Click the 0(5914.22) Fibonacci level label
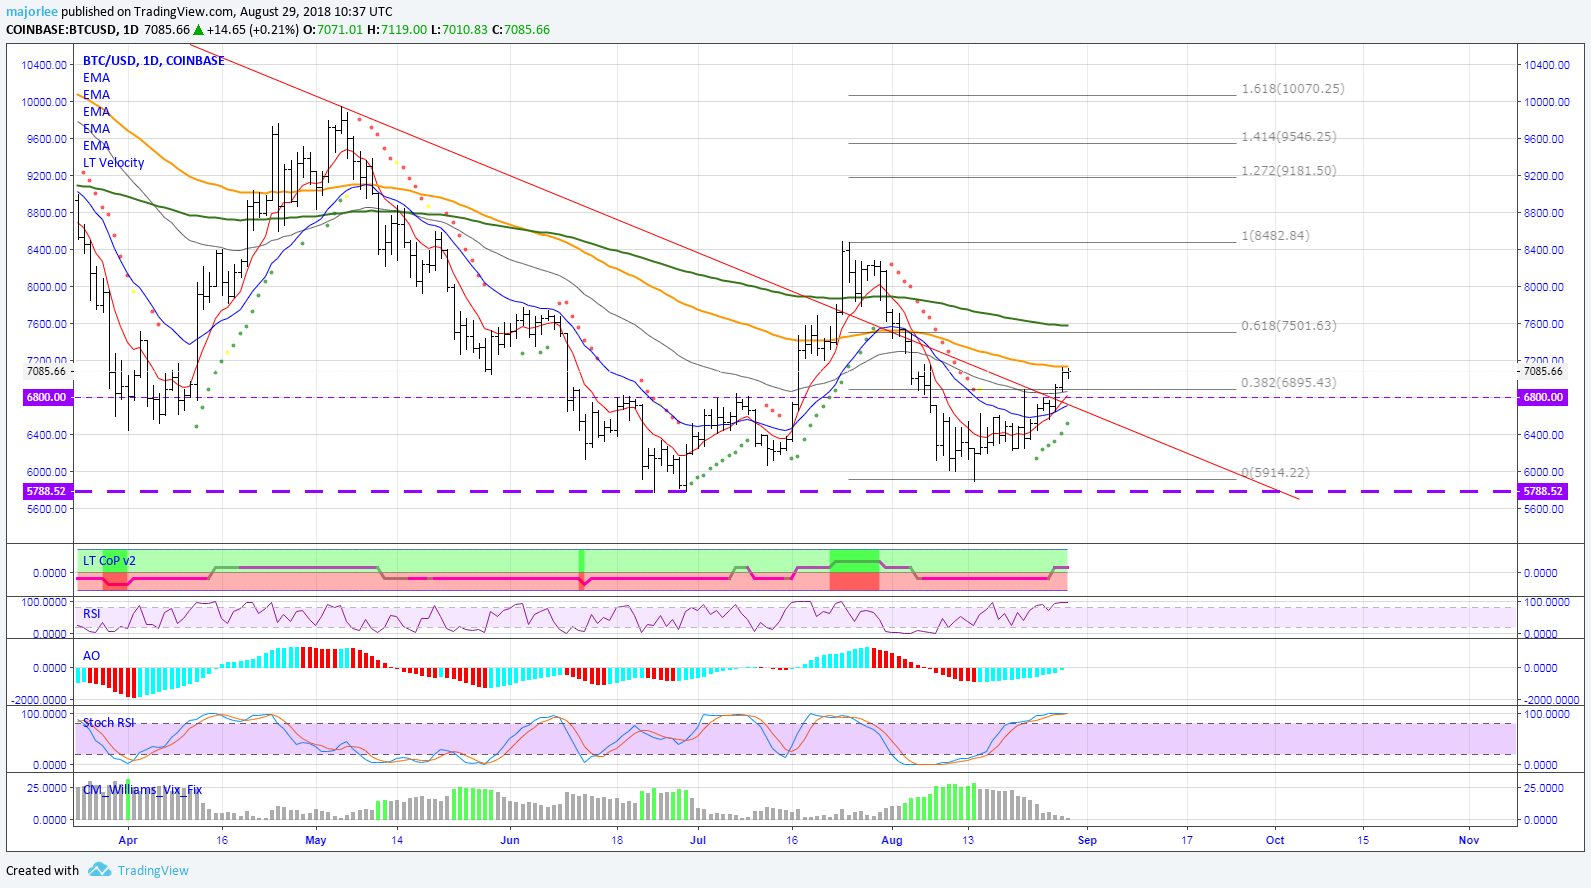This screenshot has height=888, width=1591. [1275, 473]
